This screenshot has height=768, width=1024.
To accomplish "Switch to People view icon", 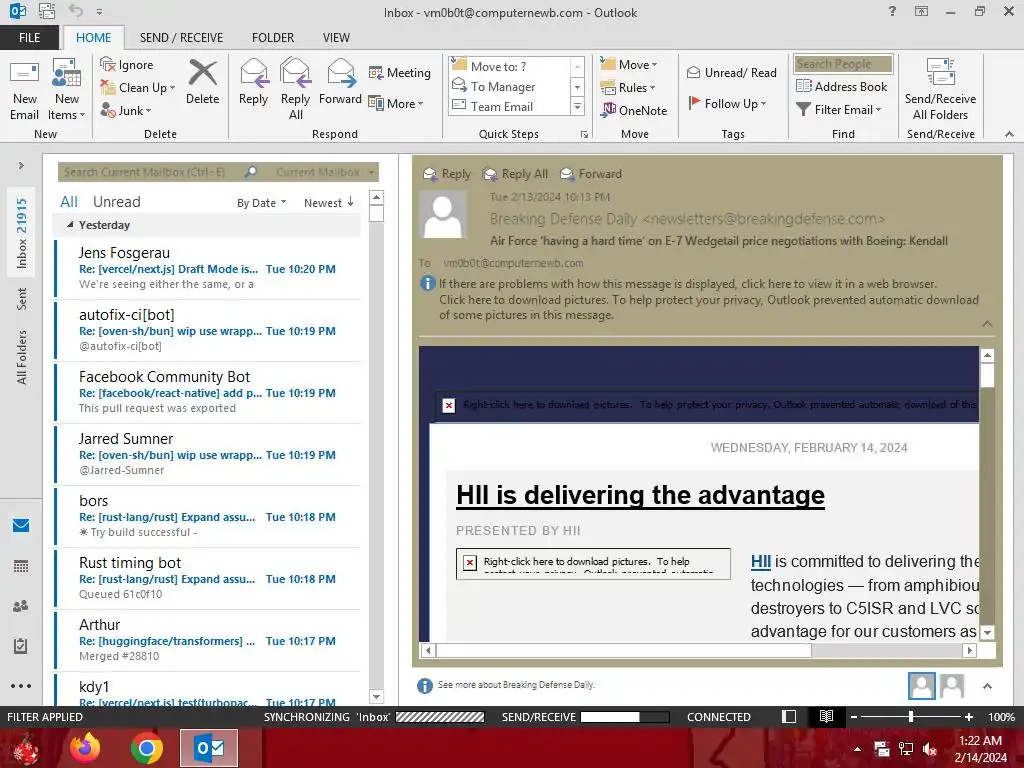I will [21, 606].
